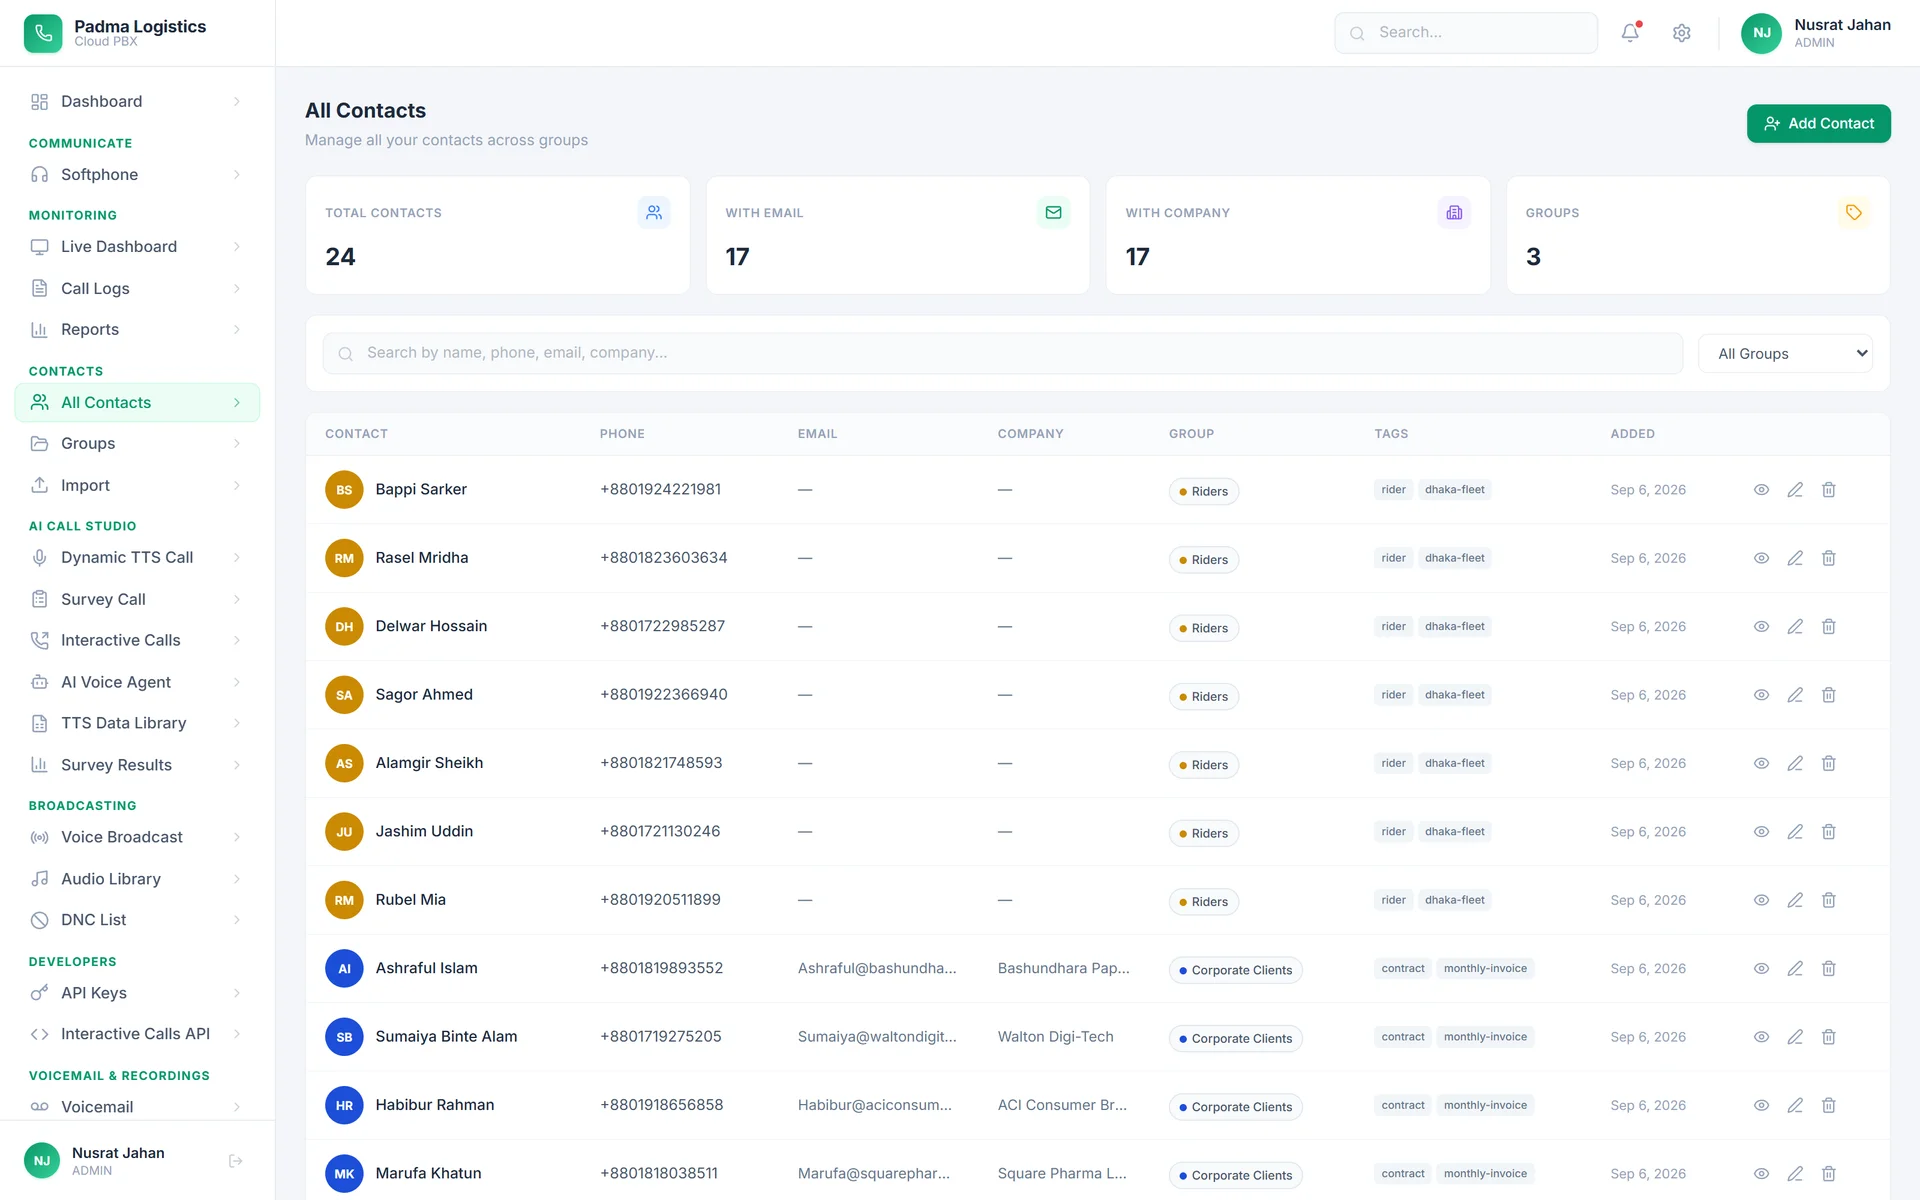Edit Rasel Mridha with pencil icon
The width and height of the screenshot is (1920, 1200).
coord(1795,558)
